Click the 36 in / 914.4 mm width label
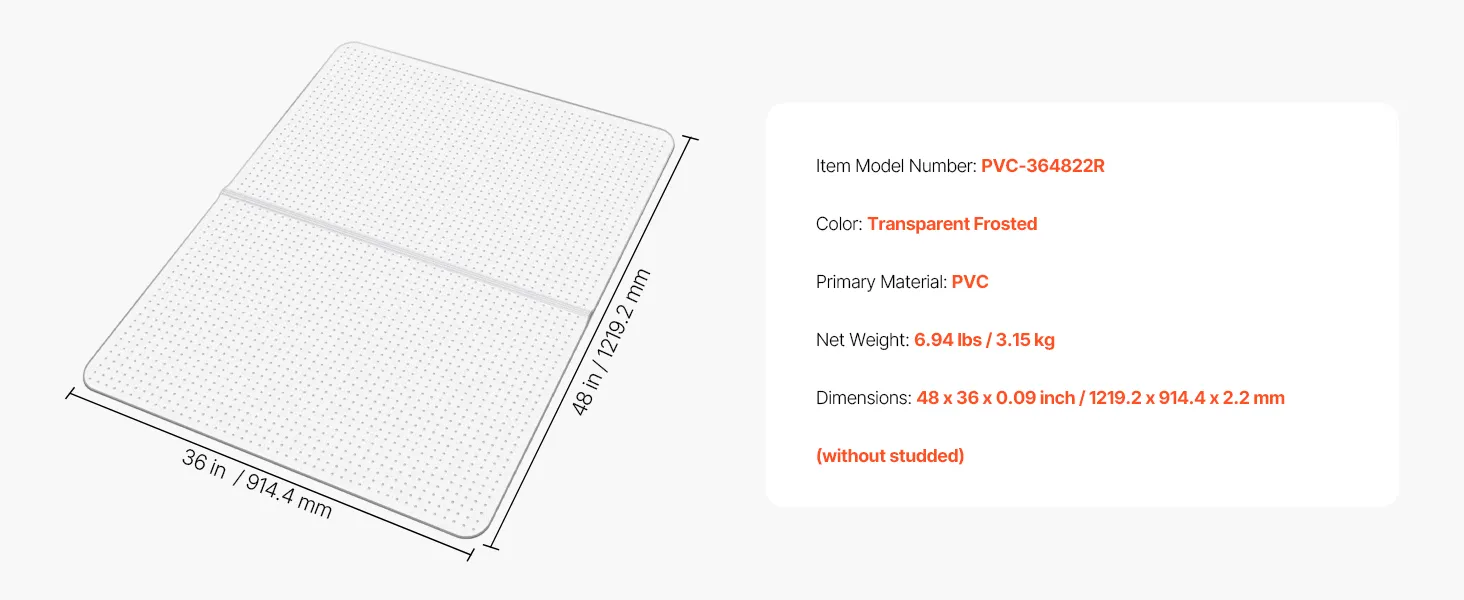 256,483
